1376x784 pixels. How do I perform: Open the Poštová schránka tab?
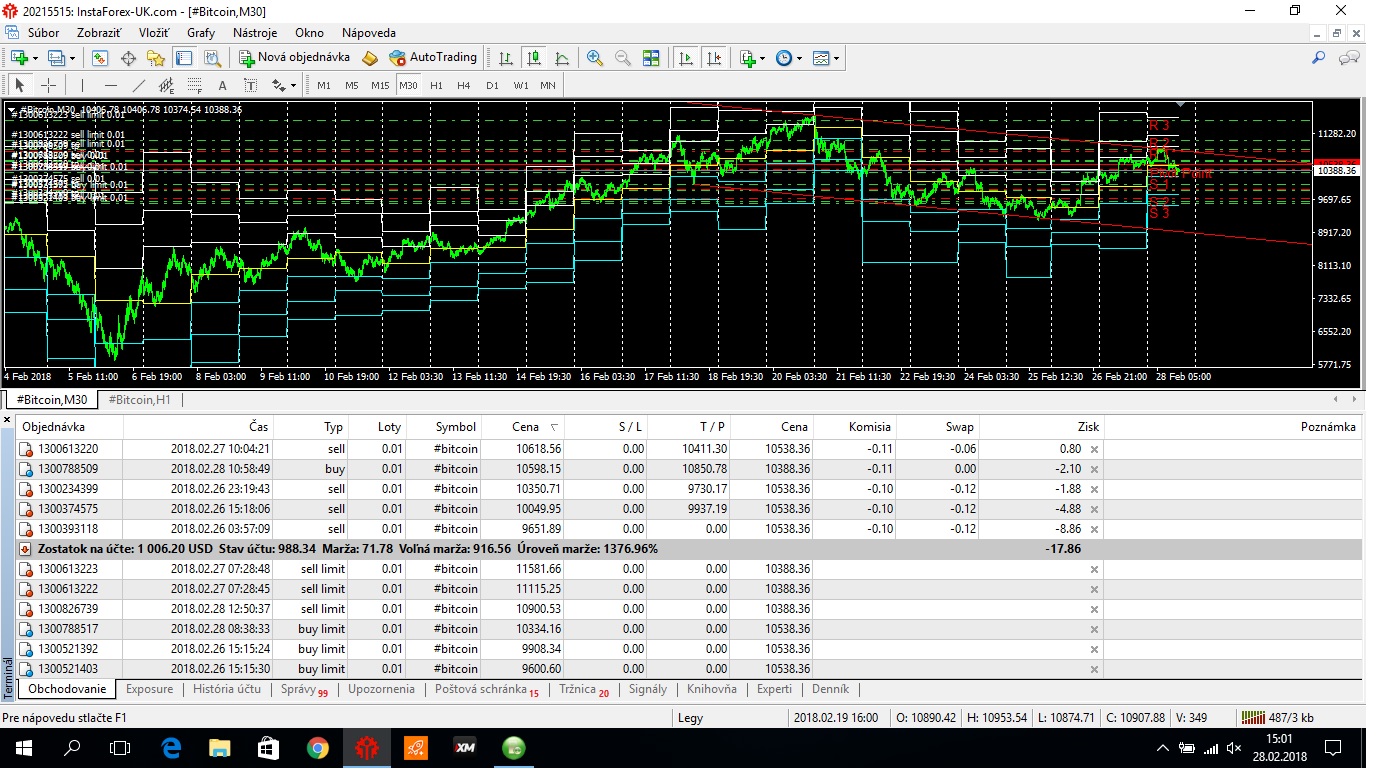[x=486, y=689]
